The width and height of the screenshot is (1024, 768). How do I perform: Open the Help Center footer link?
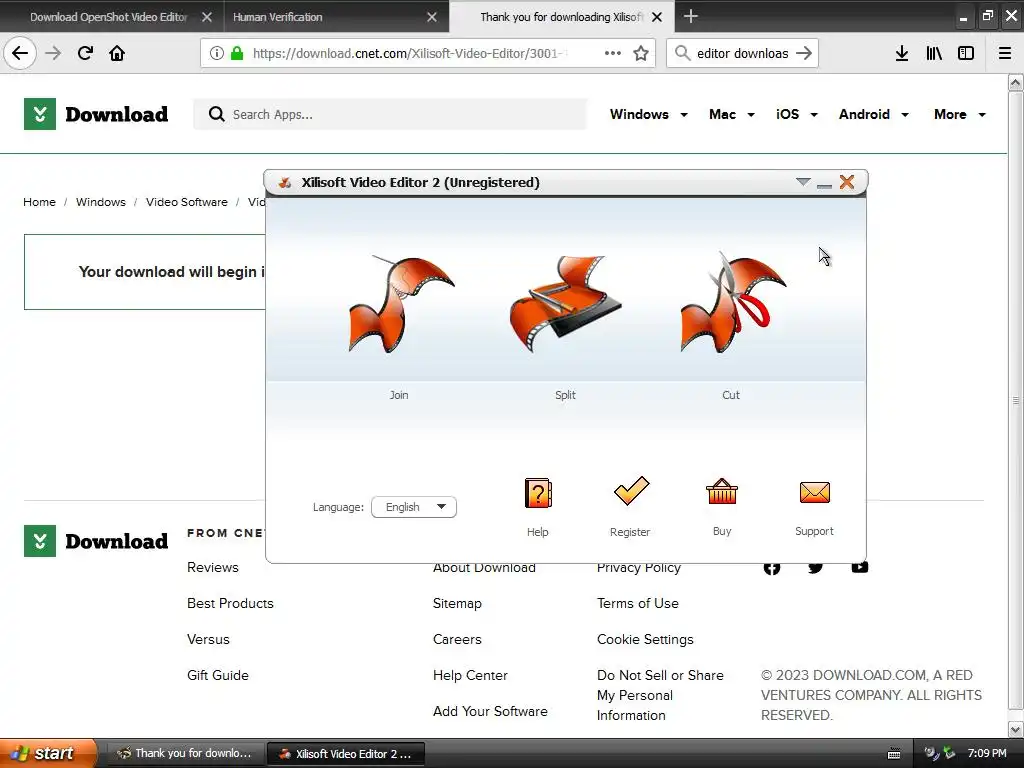(x=470, y=675)
